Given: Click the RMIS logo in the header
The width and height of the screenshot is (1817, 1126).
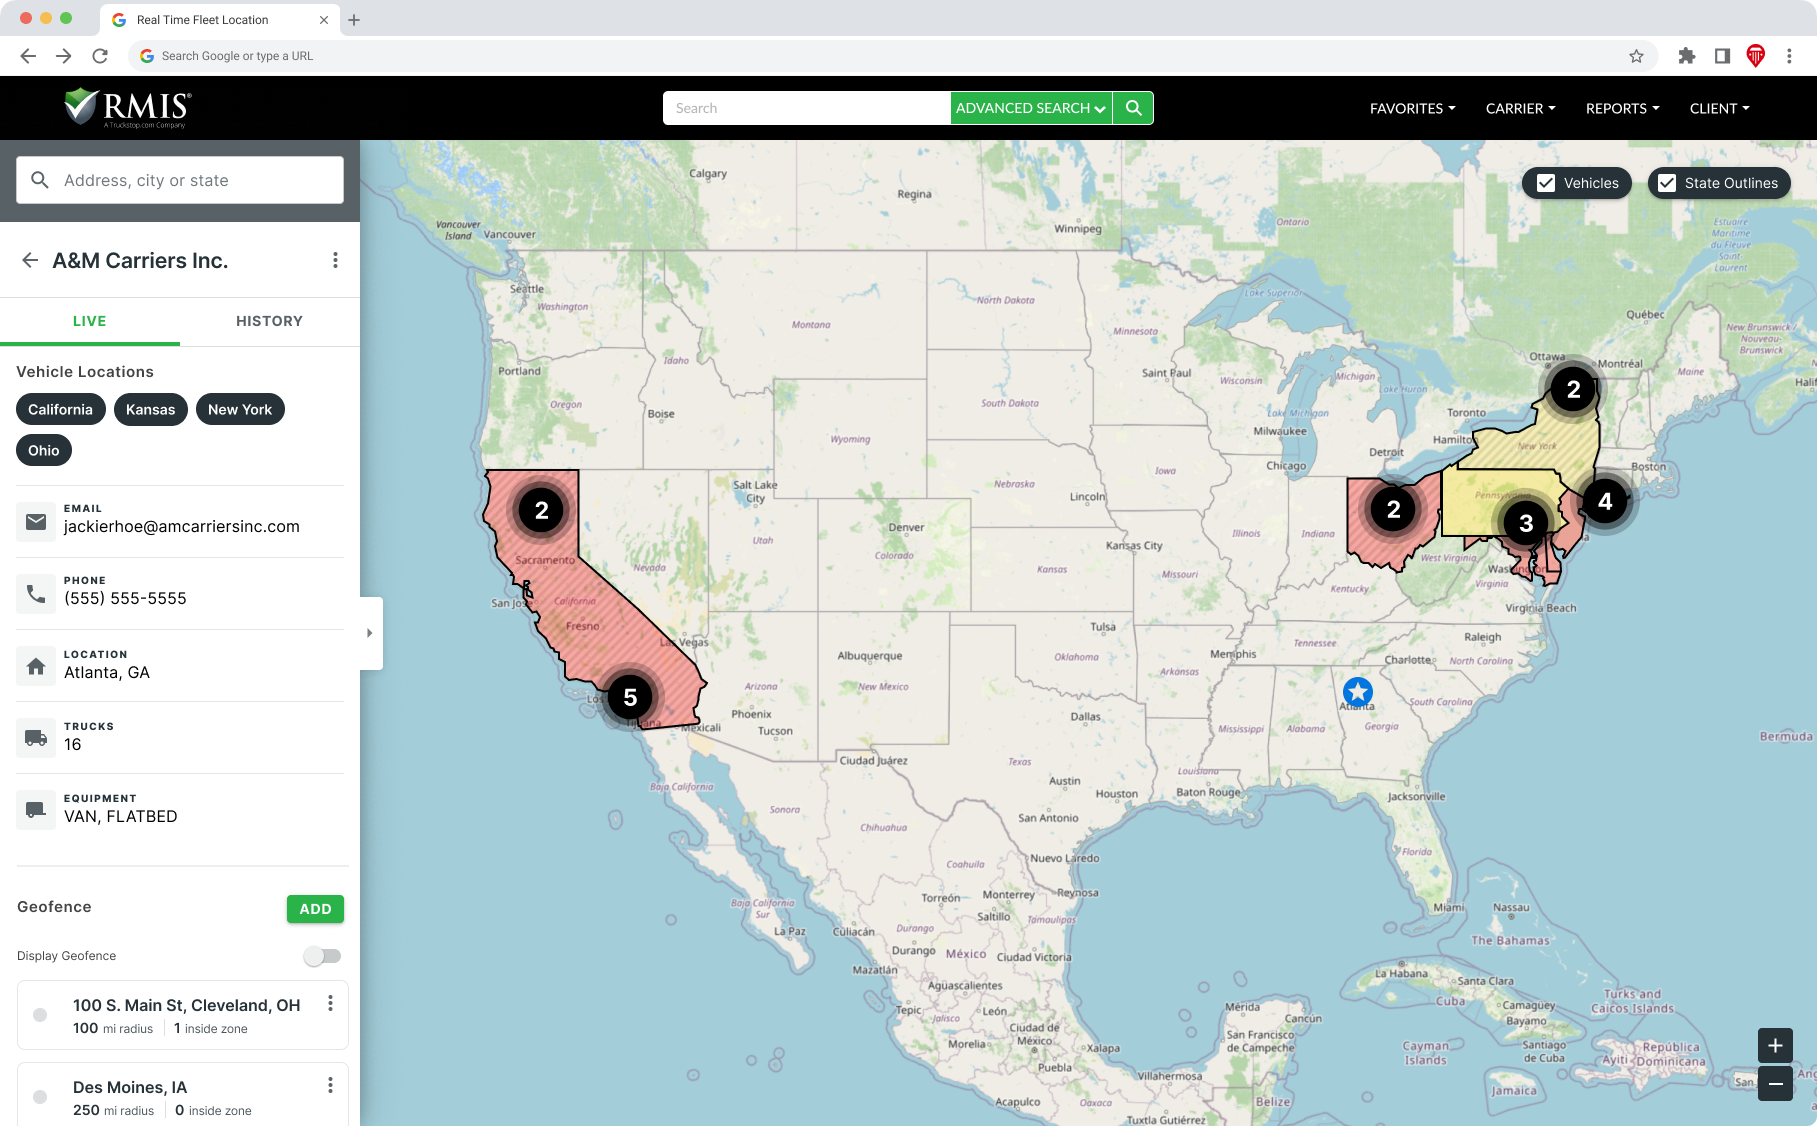Looking at the screenshot, I should [124, 107].
